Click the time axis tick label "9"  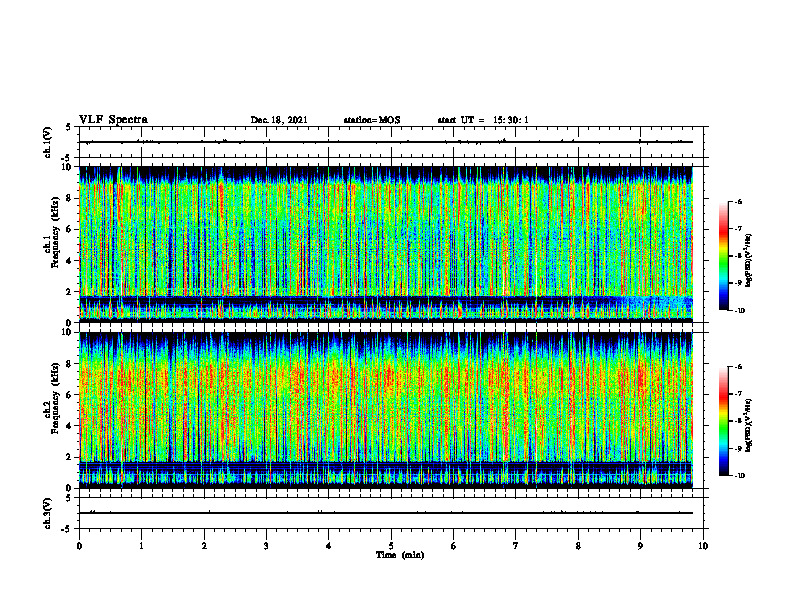click(640, 546)
